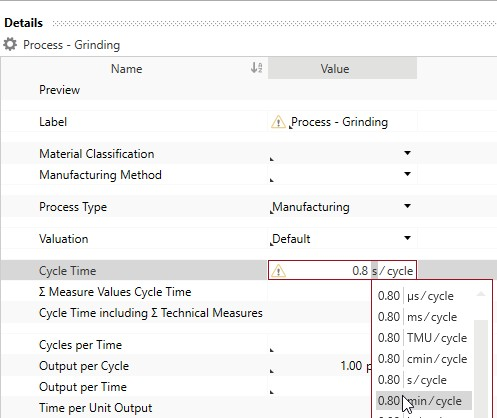Click the Name column header
The image size is (497, 418).
click(126, 69)
